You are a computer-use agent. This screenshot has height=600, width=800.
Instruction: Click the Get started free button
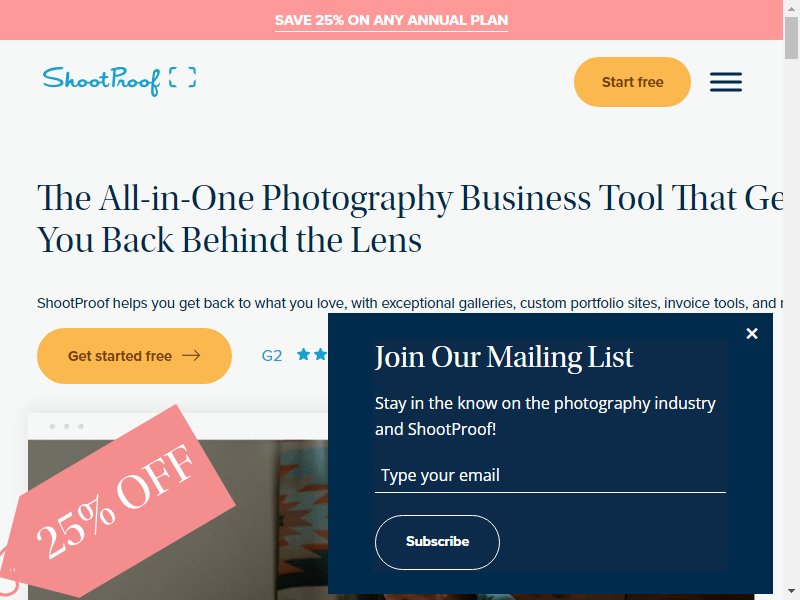click(x=134, y=356)
